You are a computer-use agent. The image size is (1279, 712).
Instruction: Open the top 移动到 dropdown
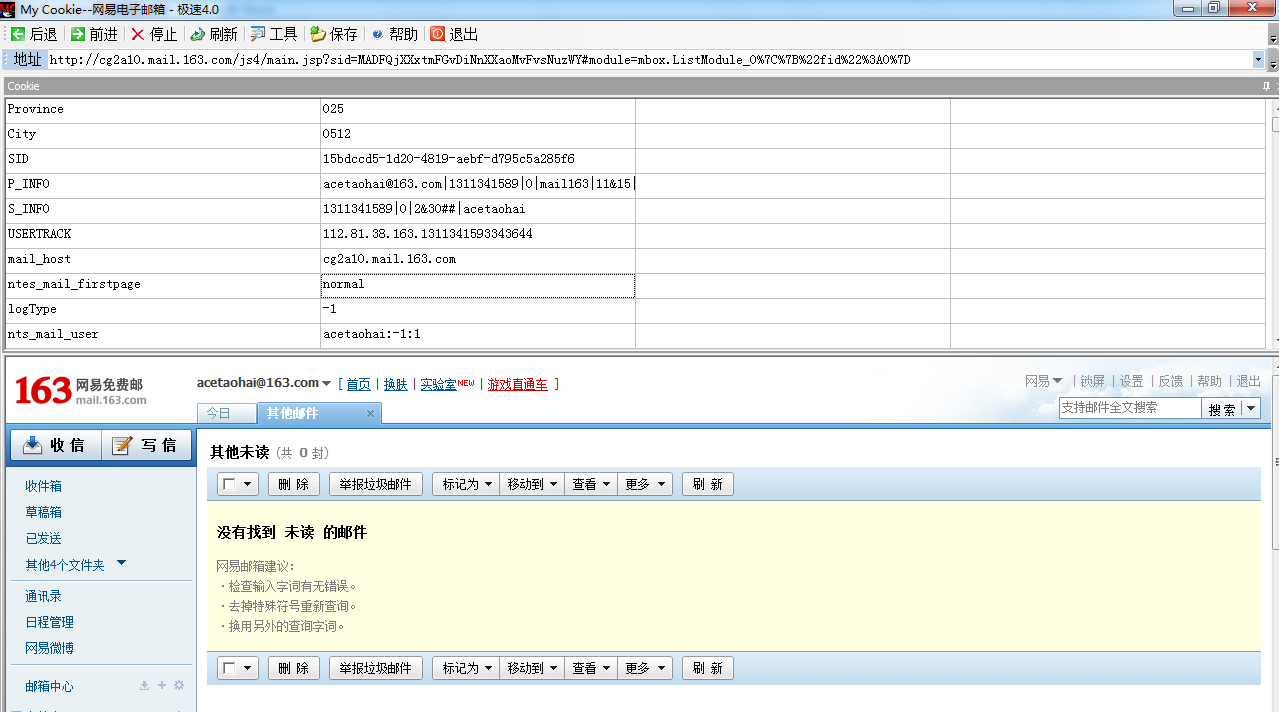pyautogui.click(x=531, y=484)
